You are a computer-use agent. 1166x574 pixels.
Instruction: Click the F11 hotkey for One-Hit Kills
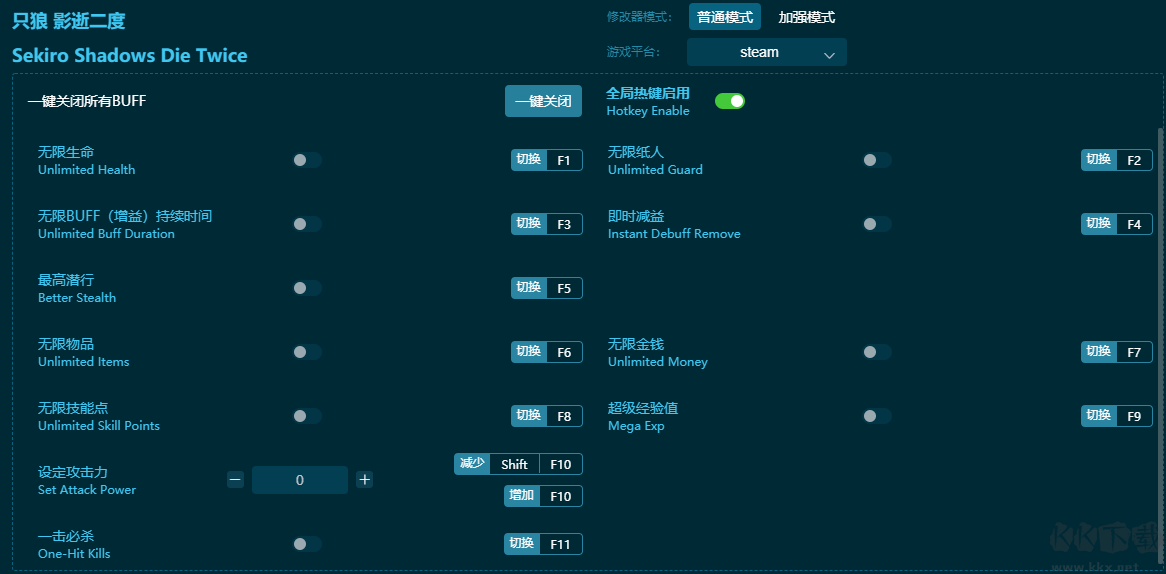tap(544, 544)
